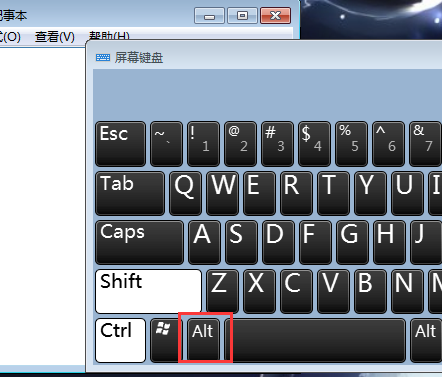Click the 7 / & key
This screenshot has width=442, height=377.
pyautogui.click(x=426, y=144)
